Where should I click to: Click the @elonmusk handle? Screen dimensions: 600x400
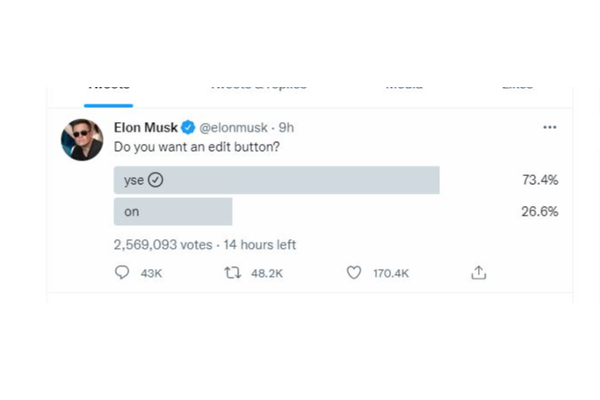[x=233, y=128]
